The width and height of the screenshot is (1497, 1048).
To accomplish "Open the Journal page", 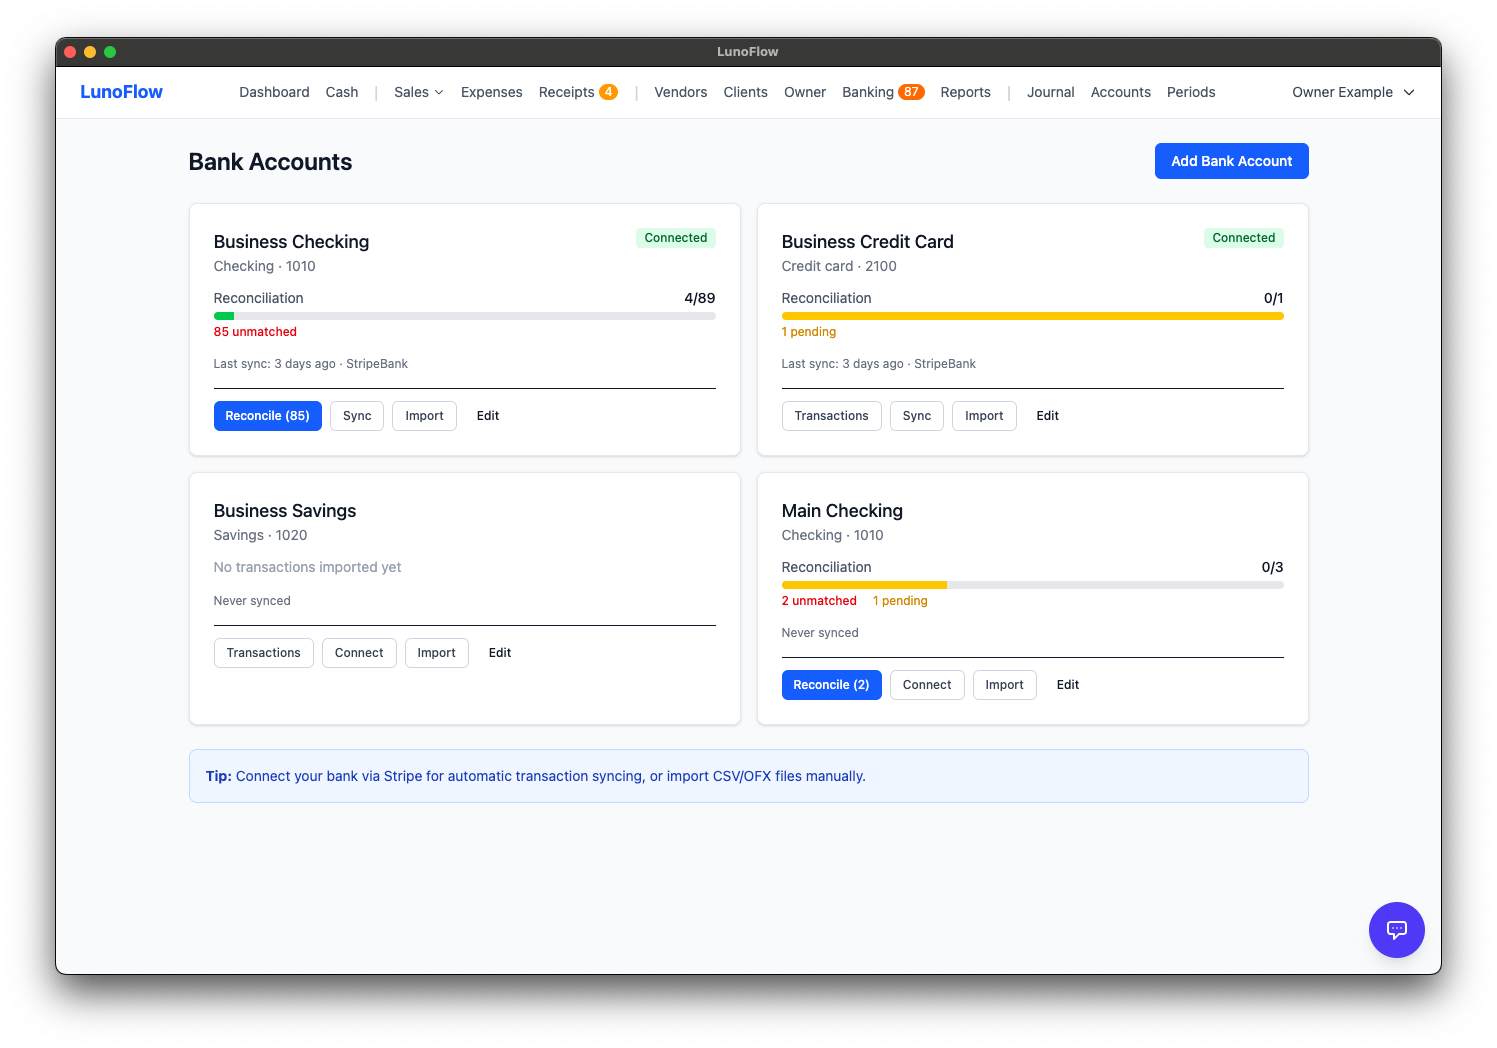I will pos(1050,92).
